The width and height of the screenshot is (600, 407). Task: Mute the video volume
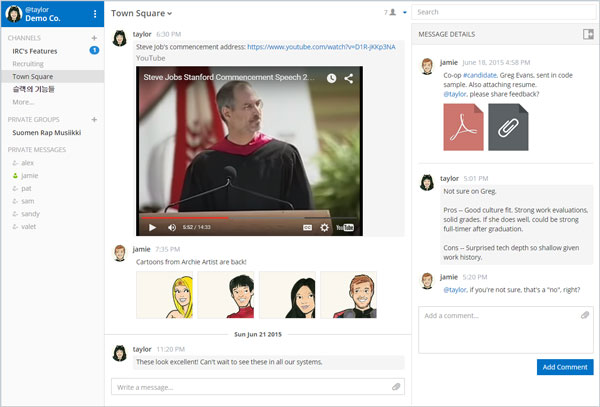point(171,227)
